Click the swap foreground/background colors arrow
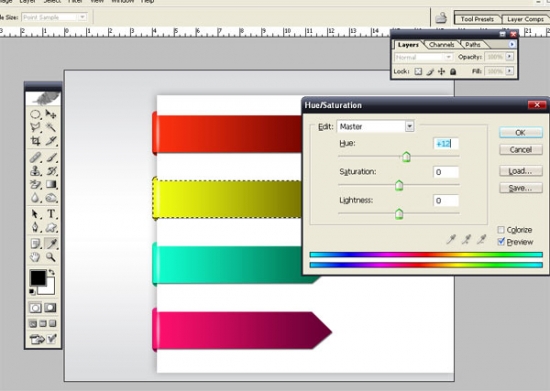550x391 pixels. coord(52,272)
